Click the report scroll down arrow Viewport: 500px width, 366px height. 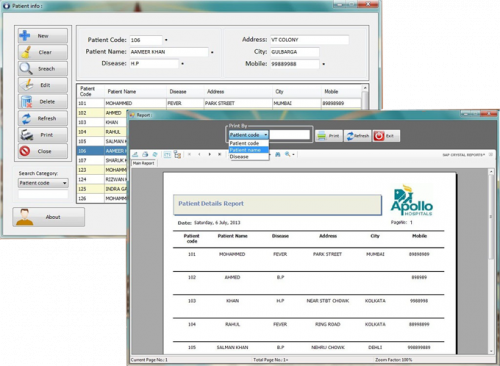pyautogui.click(x=491, y=351)
